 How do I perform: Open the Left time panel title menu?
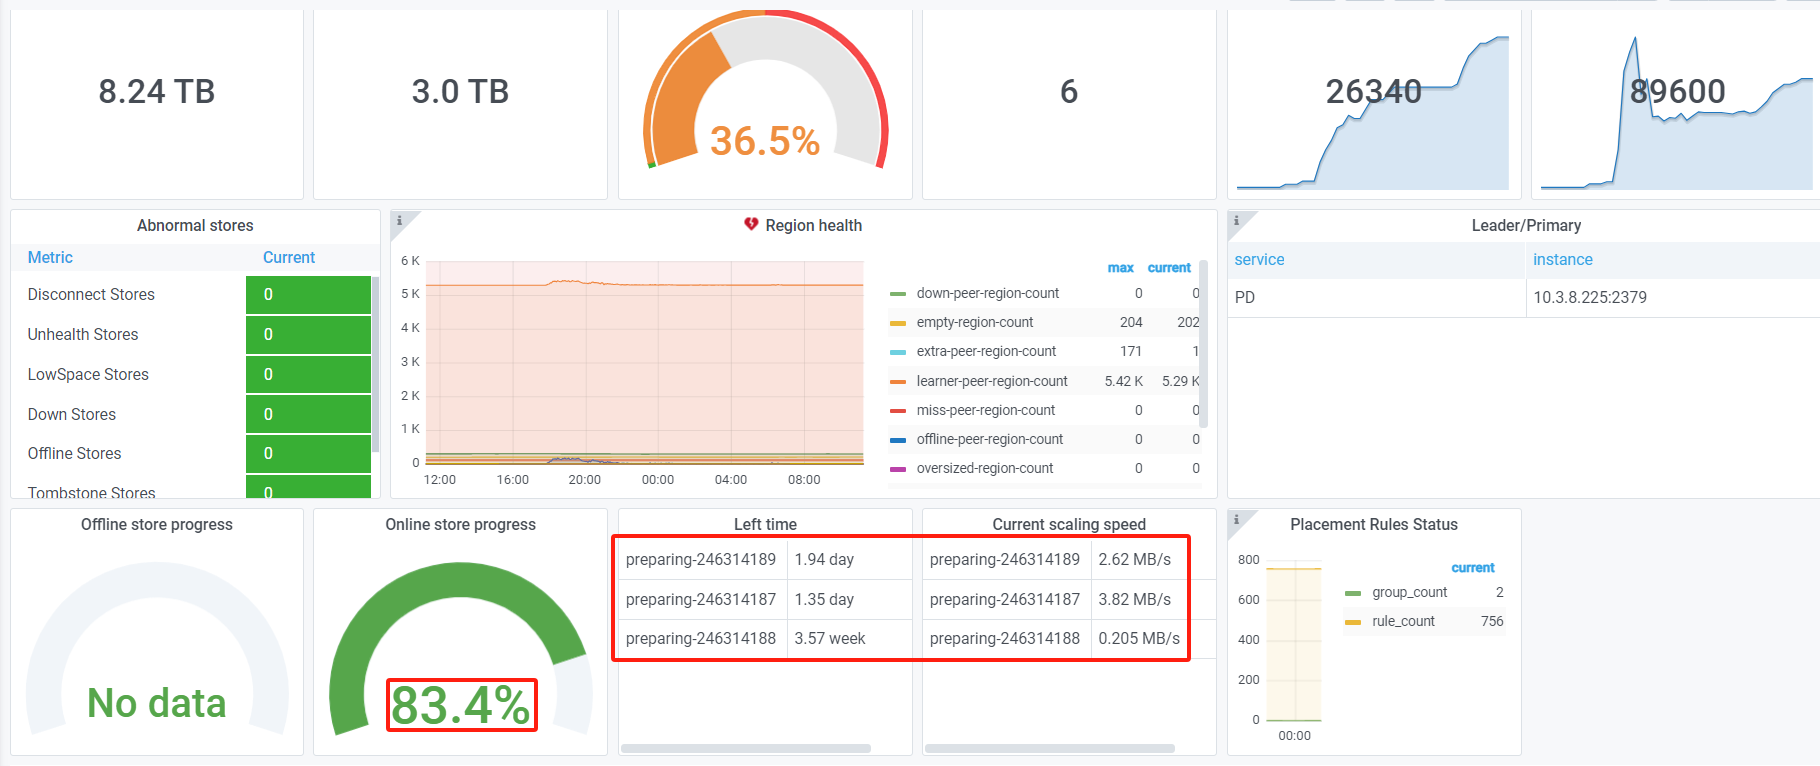click(x=765, y=524)
